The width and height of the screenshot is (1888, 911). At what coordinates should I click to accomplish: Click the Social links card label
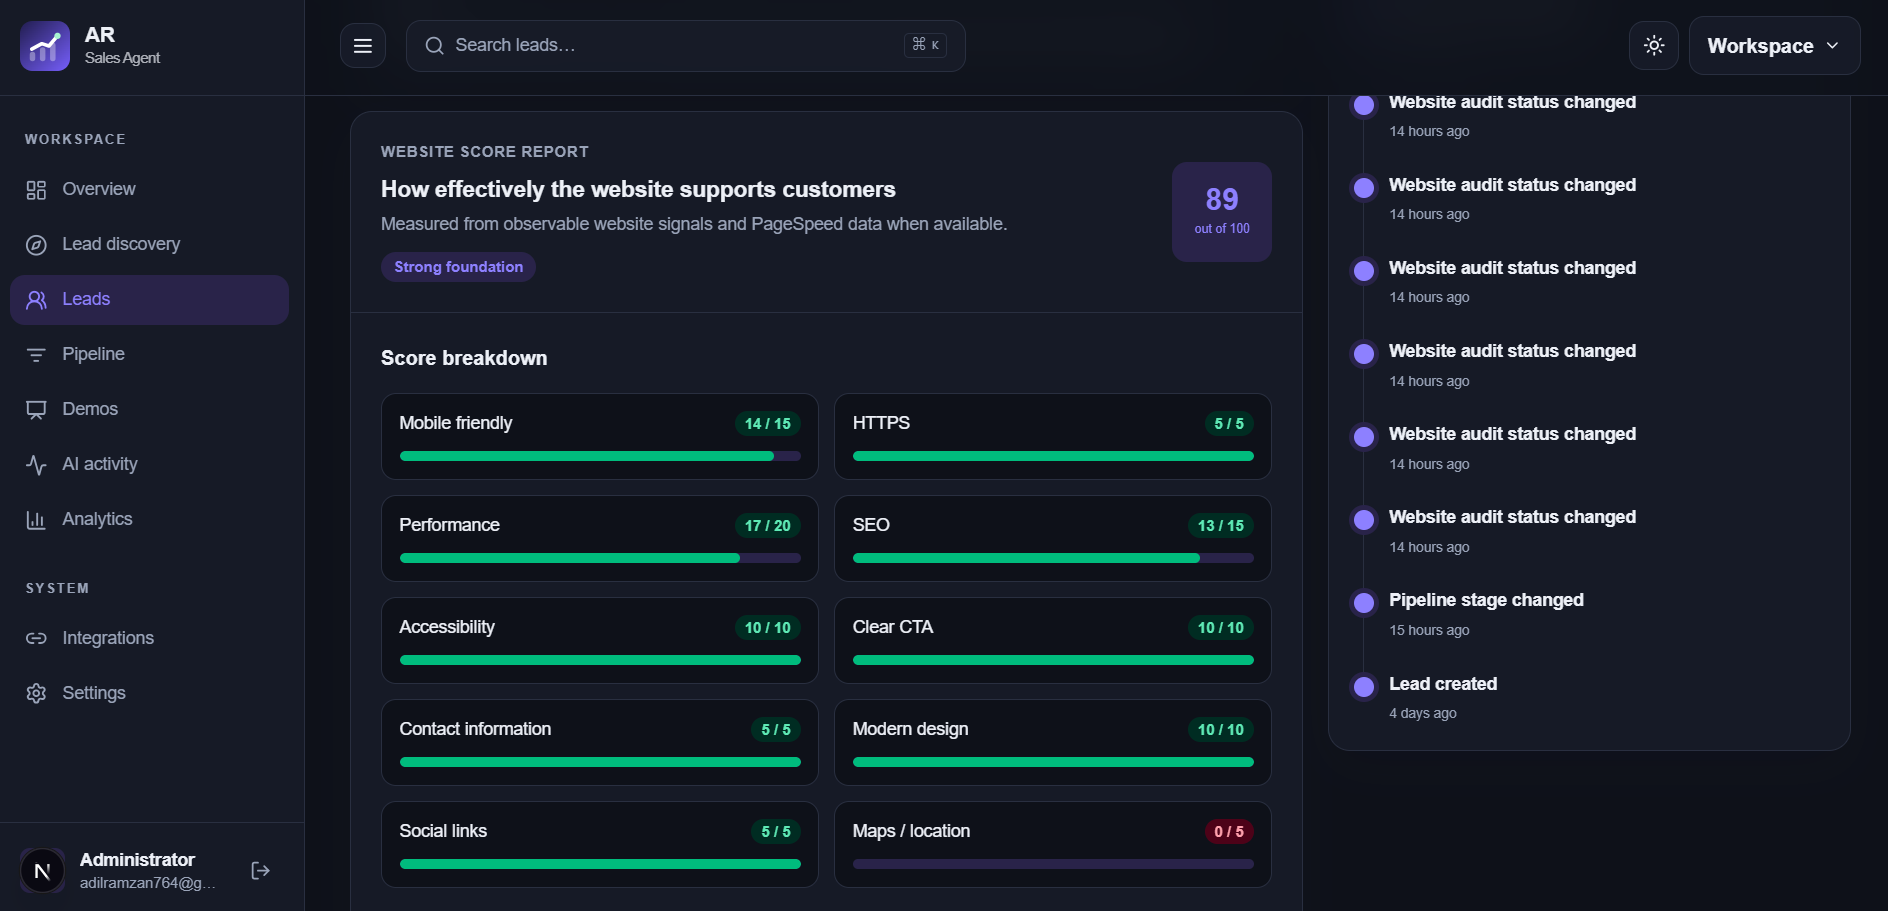coord(443,831)
